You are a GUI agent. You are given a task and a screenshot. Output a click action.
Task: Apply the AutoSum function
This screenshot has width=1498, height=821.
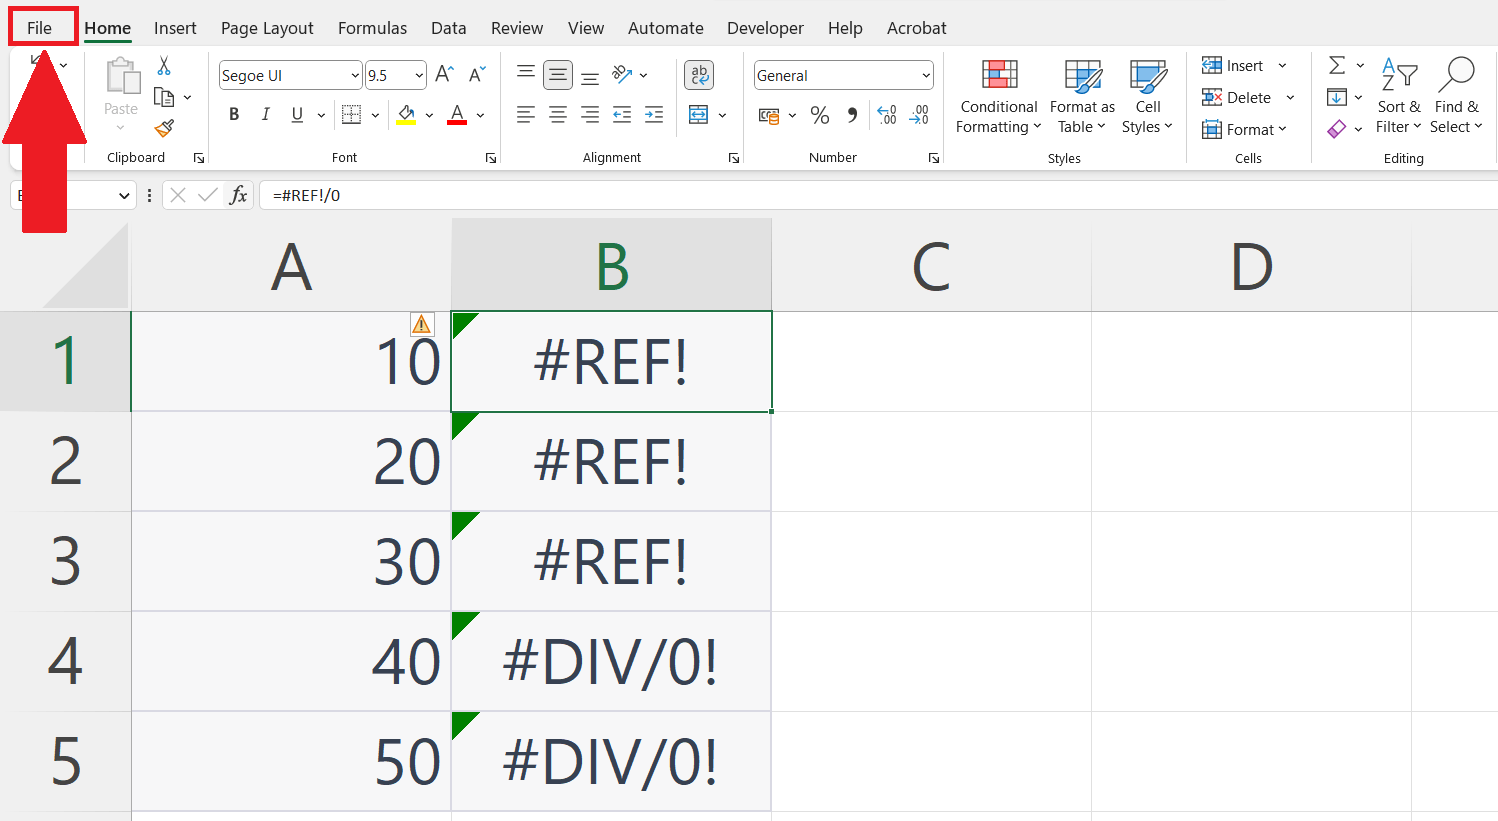1337,64
